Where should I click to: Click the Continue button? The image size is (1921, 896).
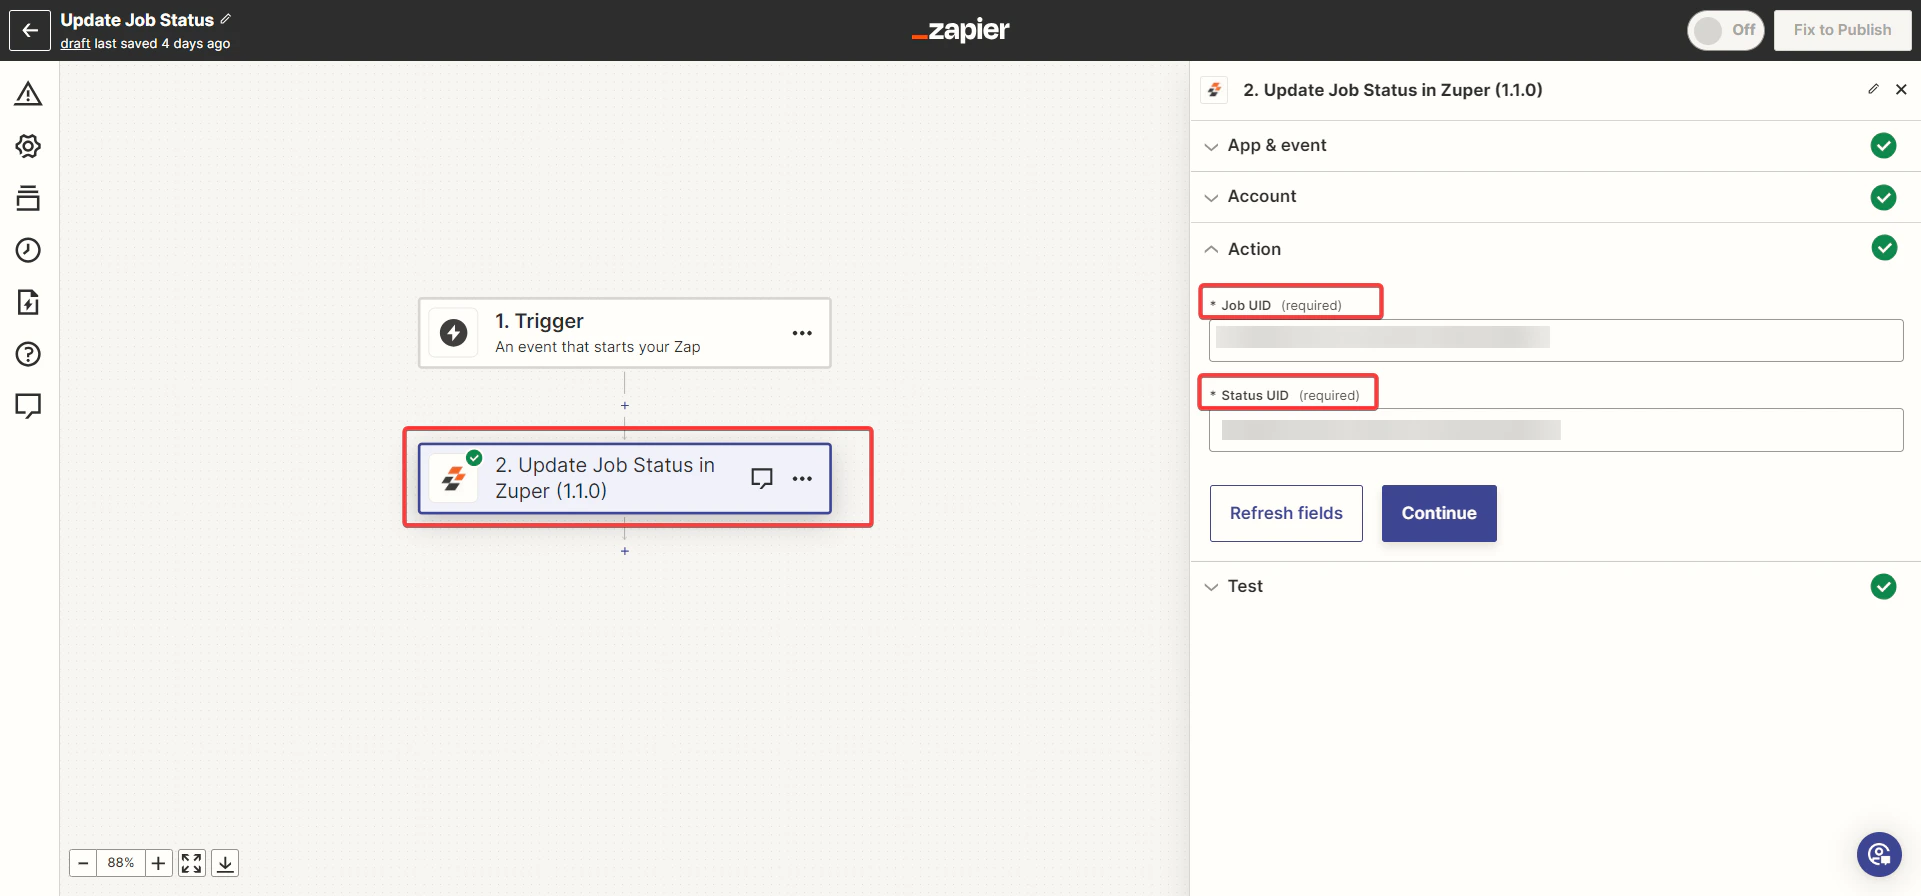point(1439,513)
